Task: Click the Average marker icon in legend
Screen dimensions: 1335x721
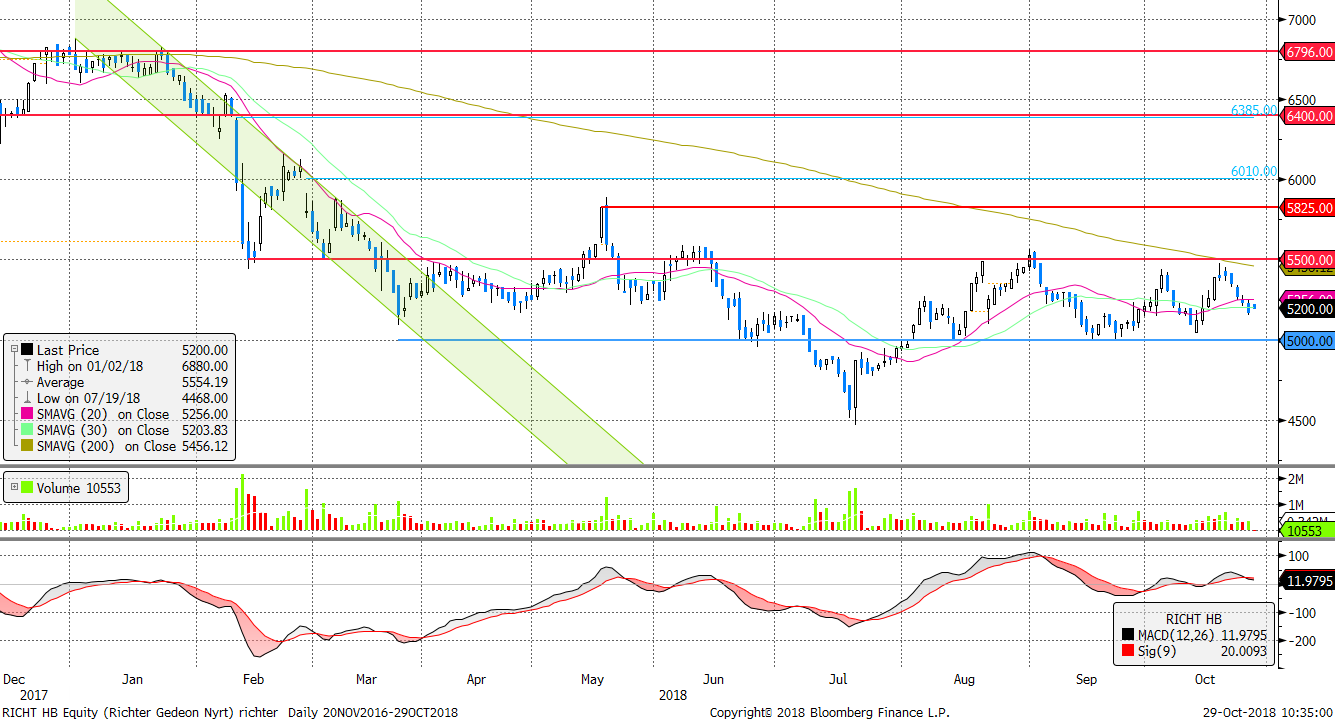Action: (27, 382)
